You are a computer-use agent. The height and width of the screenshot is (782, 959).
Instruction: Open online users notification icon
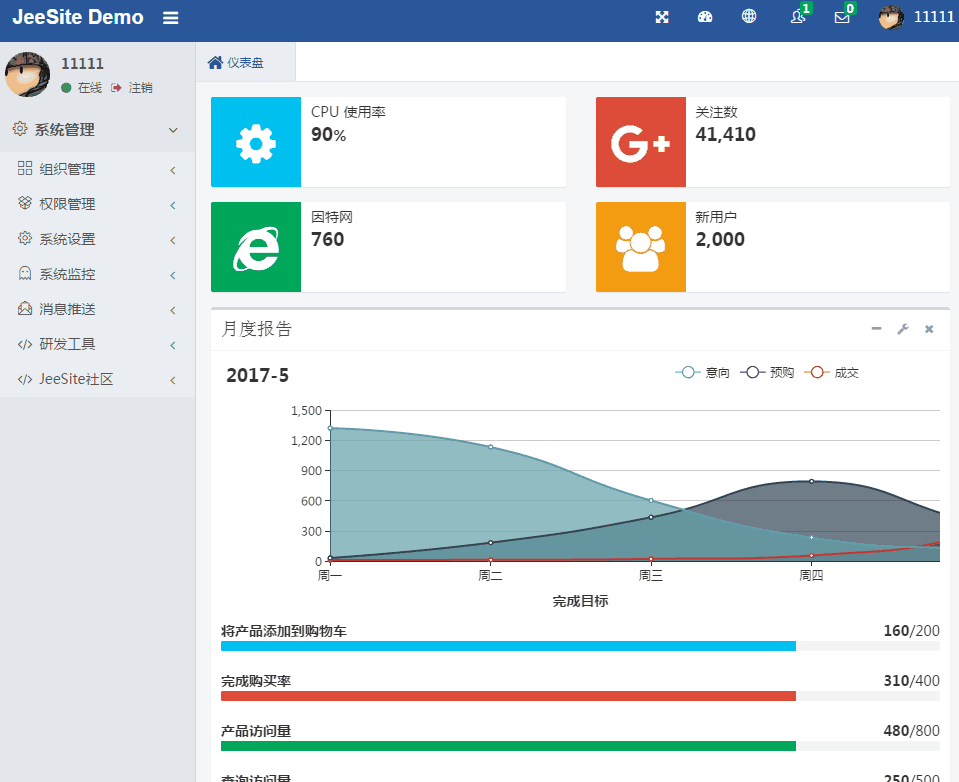tap(797, 17)
